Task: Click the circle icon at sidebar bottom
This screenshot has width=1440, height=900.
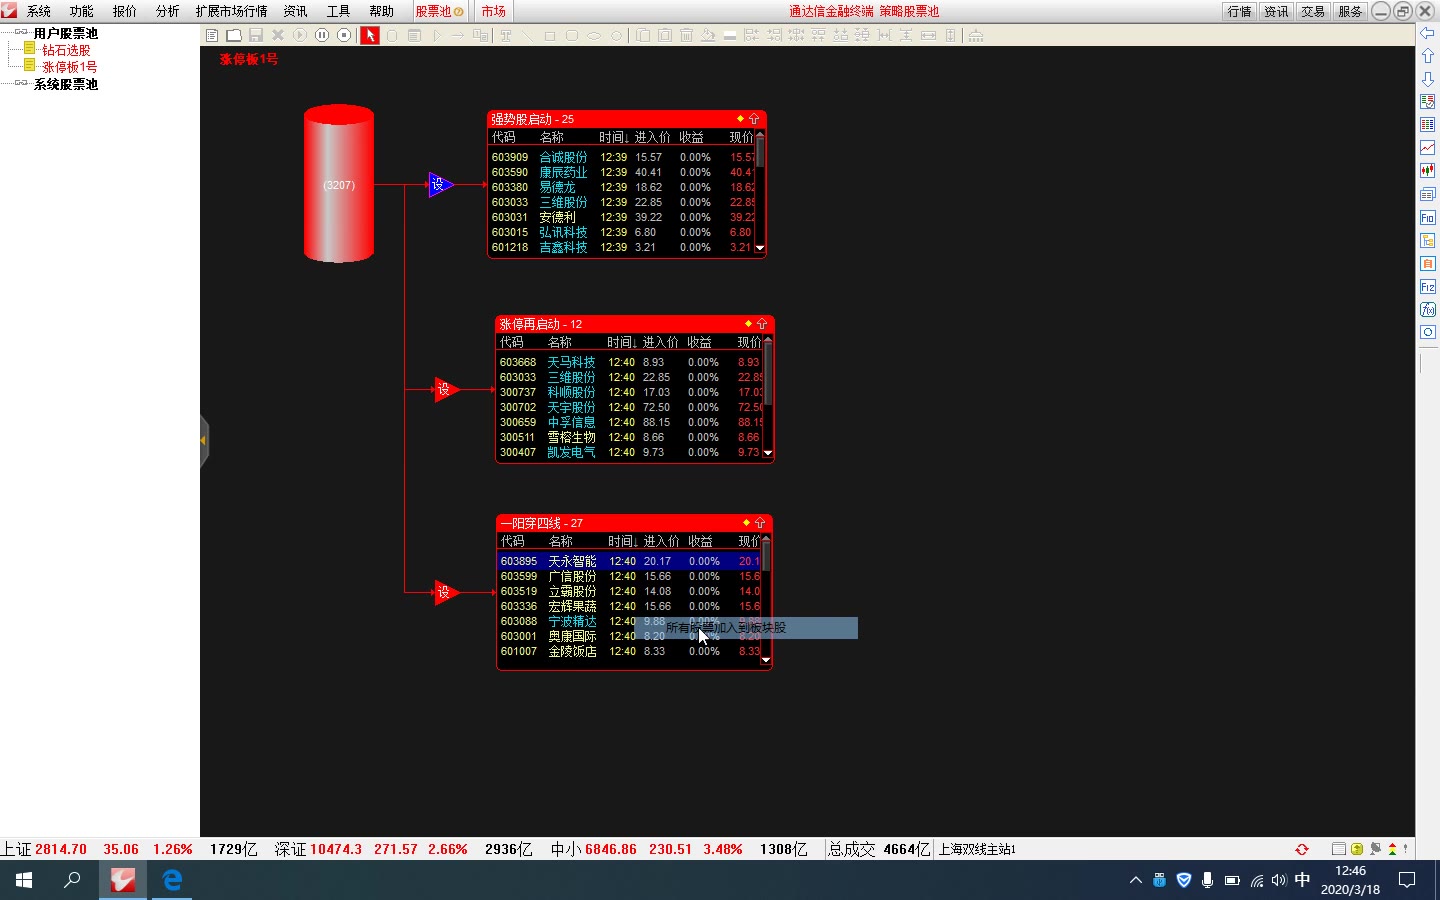Action: [x=1428, y=332]
